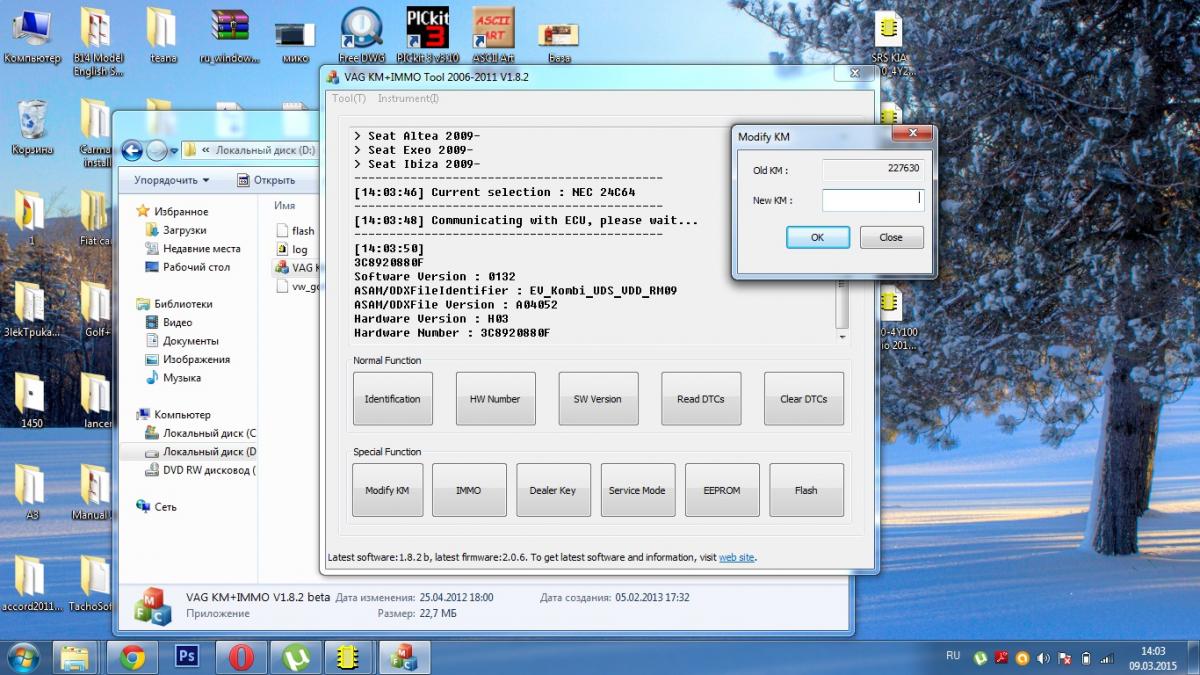Image resolution: width=1200 pixels, height=675 pixels.
Task: Open the Instrument(I) menu
Action: 408,98
